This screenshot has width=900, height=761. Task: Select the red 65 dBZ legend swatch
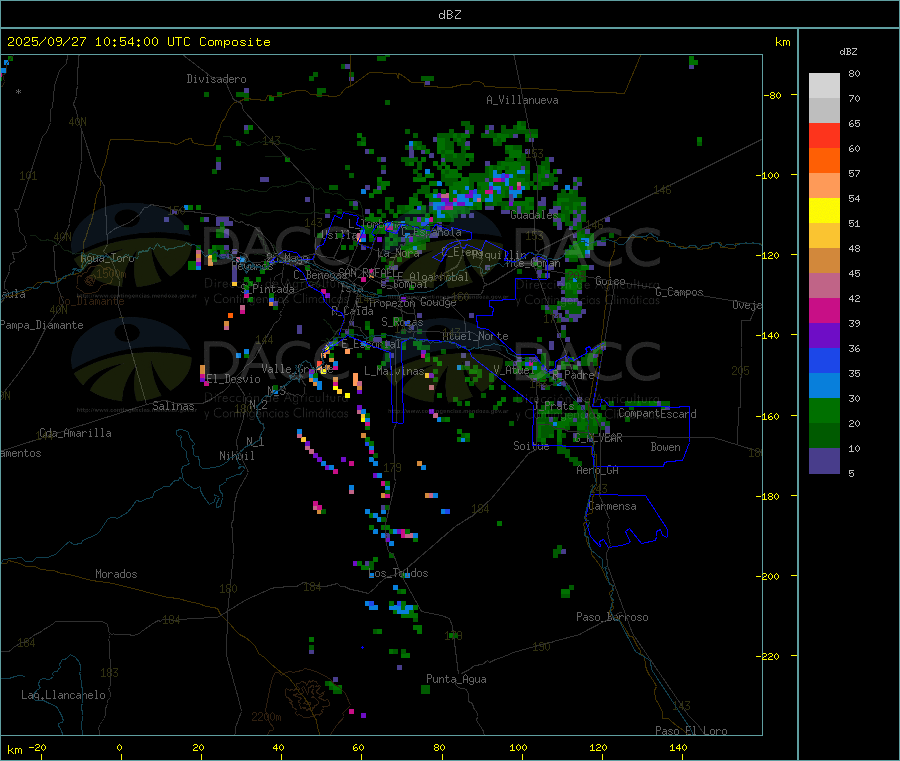pos(824,135)
